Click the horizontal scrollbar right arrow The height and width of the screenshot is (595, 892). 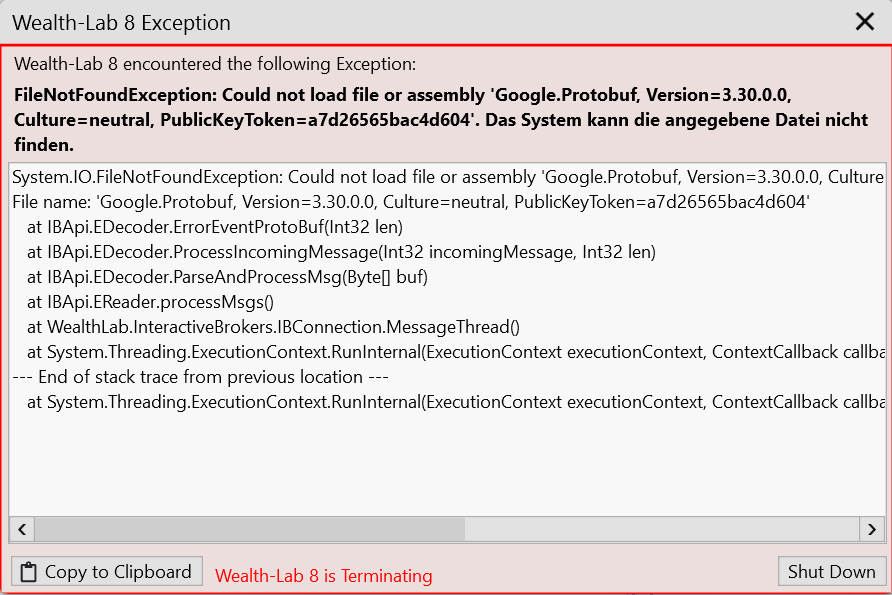click(872, 529)
